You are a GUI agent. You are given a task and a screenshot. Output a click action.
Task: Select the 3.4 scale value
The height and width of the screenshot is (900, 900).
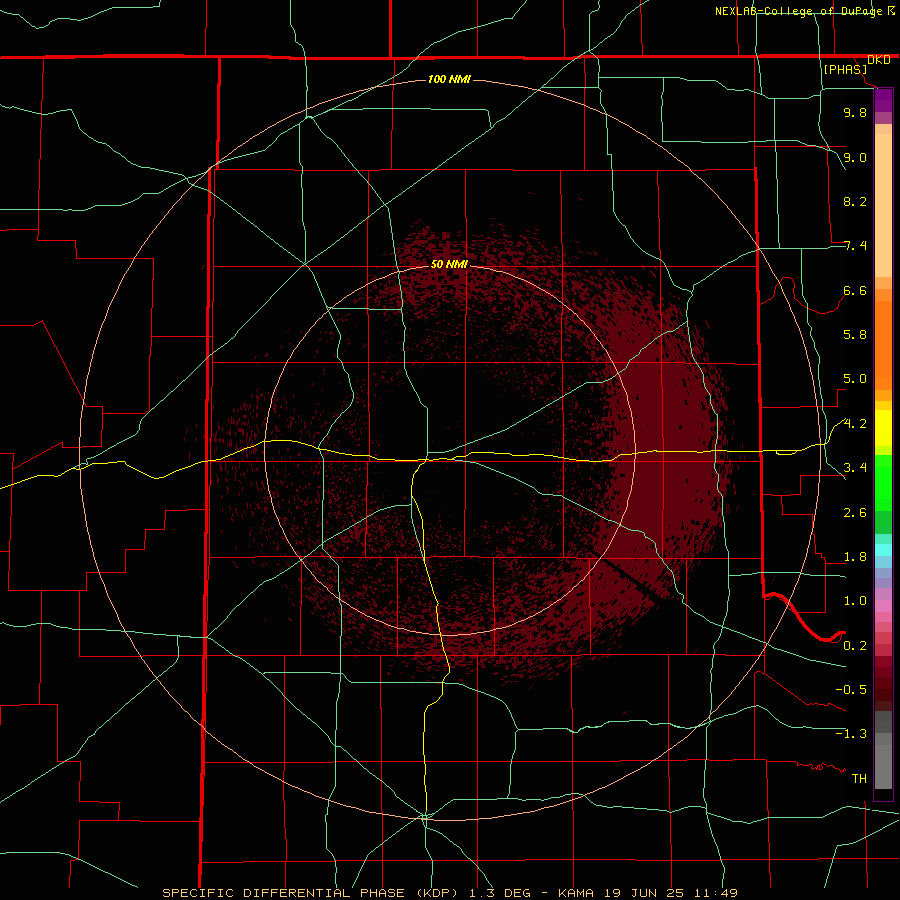[855, 467]
